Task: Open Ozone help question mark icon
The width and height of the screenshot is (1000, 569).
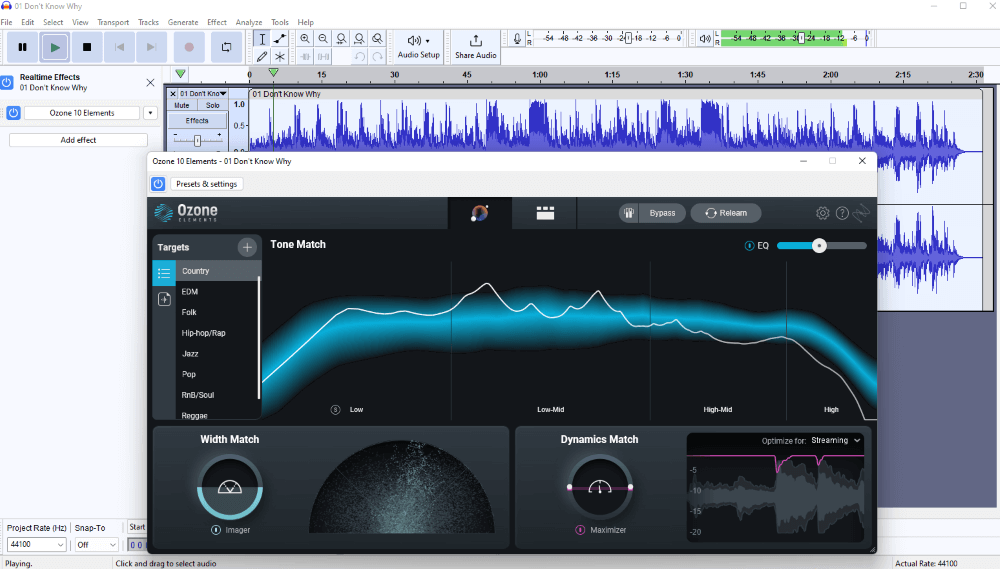Action: (842, 213)
